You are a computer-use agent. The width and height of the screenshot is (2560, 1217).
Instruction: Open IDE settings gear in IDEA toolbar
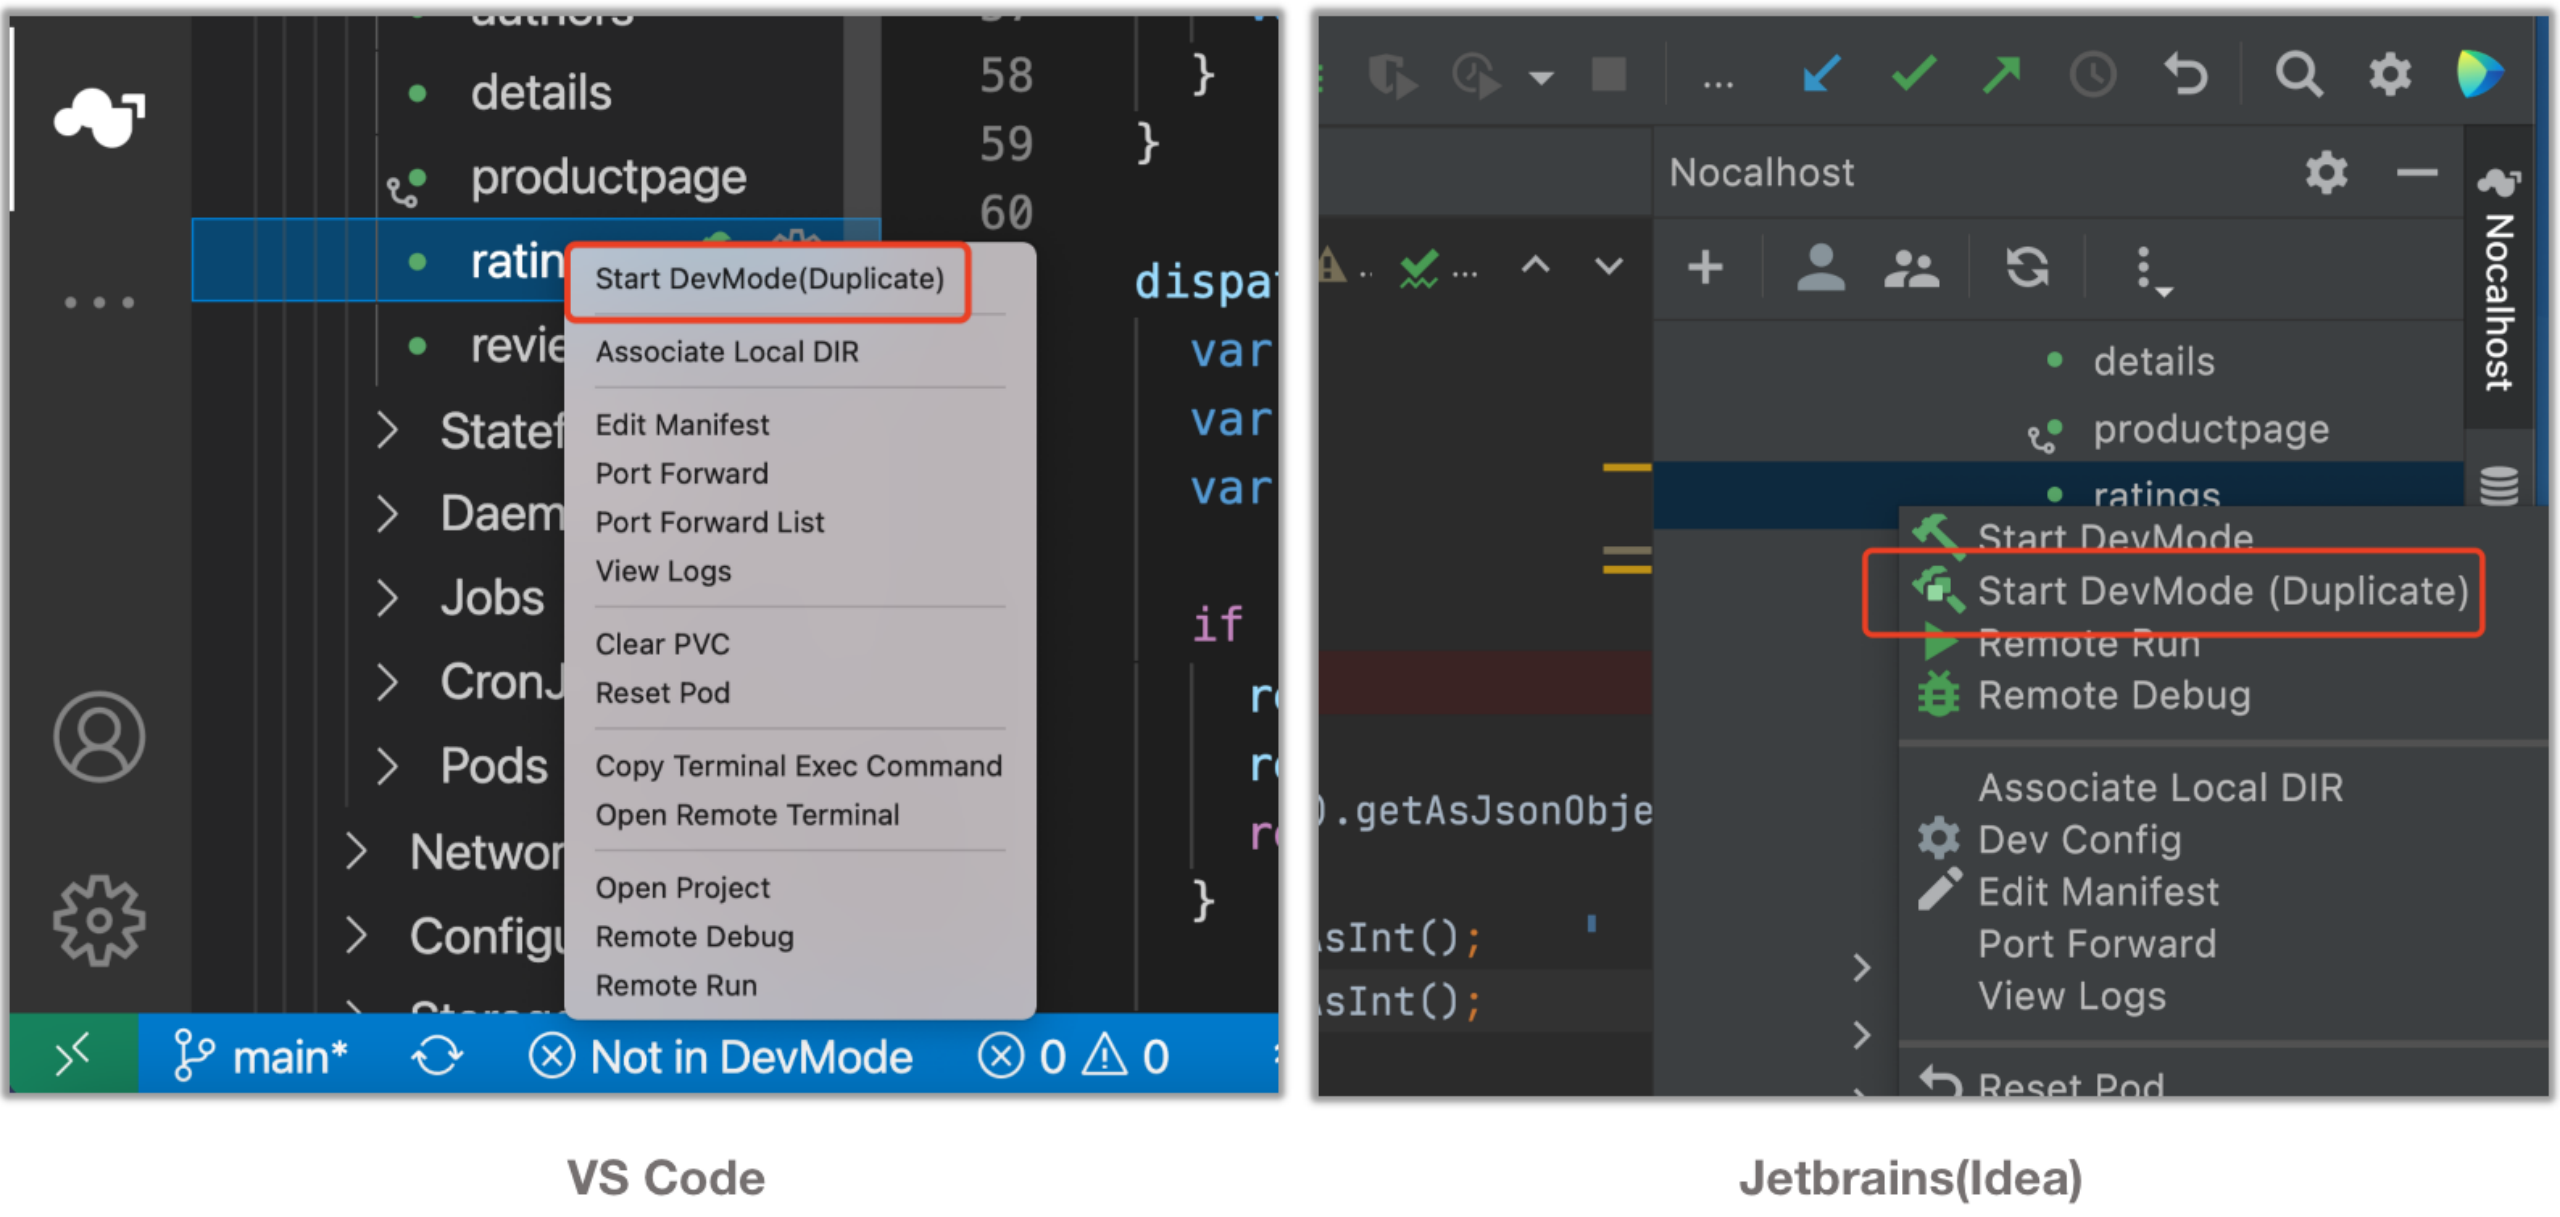click(x=2390, y=74)
